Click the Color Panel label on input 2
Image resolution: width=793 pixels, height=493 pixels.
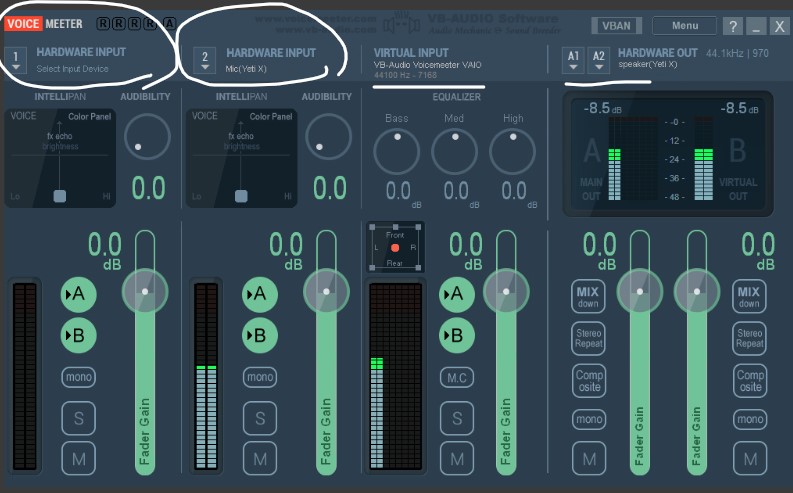click(x=271, y=116)
